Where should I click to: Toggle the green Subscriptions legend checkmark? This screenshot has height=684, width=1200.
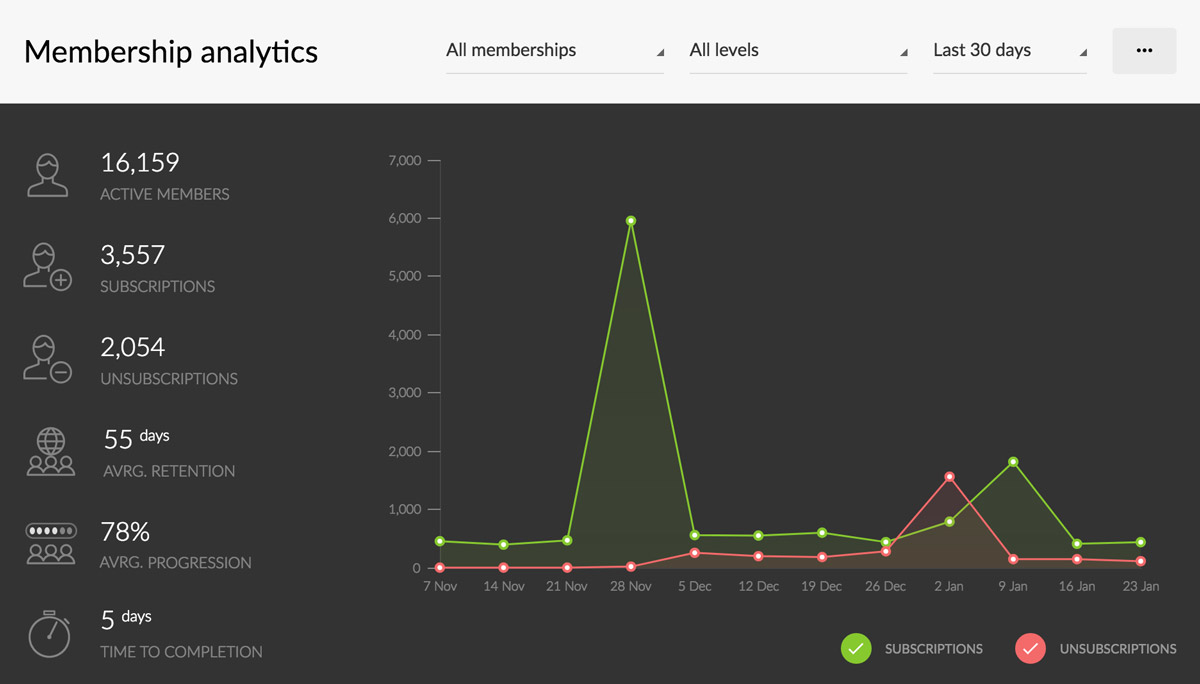(856, 649)
